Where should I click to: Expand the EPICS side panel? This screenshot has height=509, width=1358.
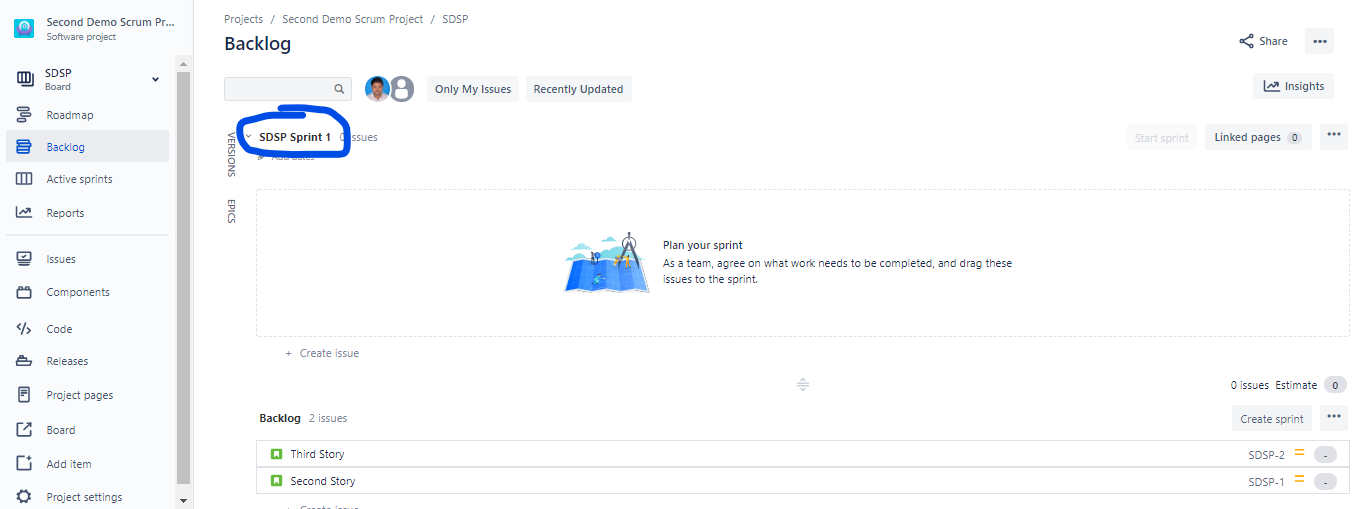(x=231, y=211)
